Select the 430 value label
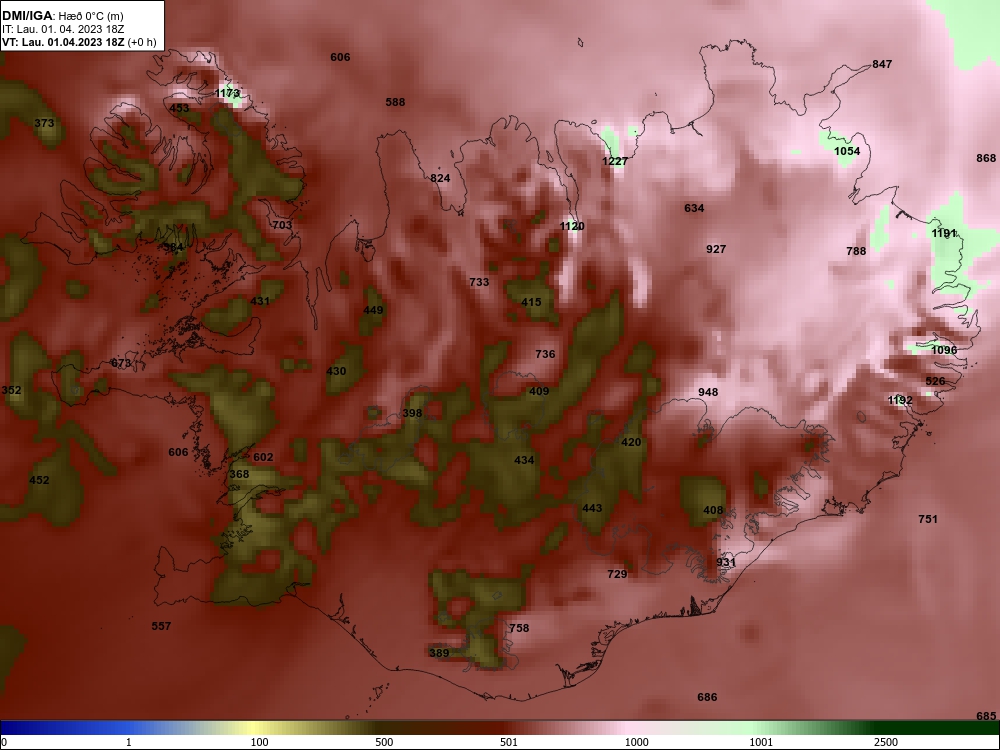 336,371
